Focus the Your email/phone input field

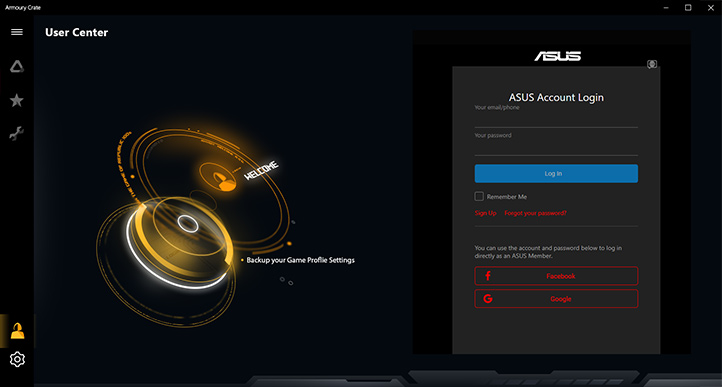(x=556, y=120)
